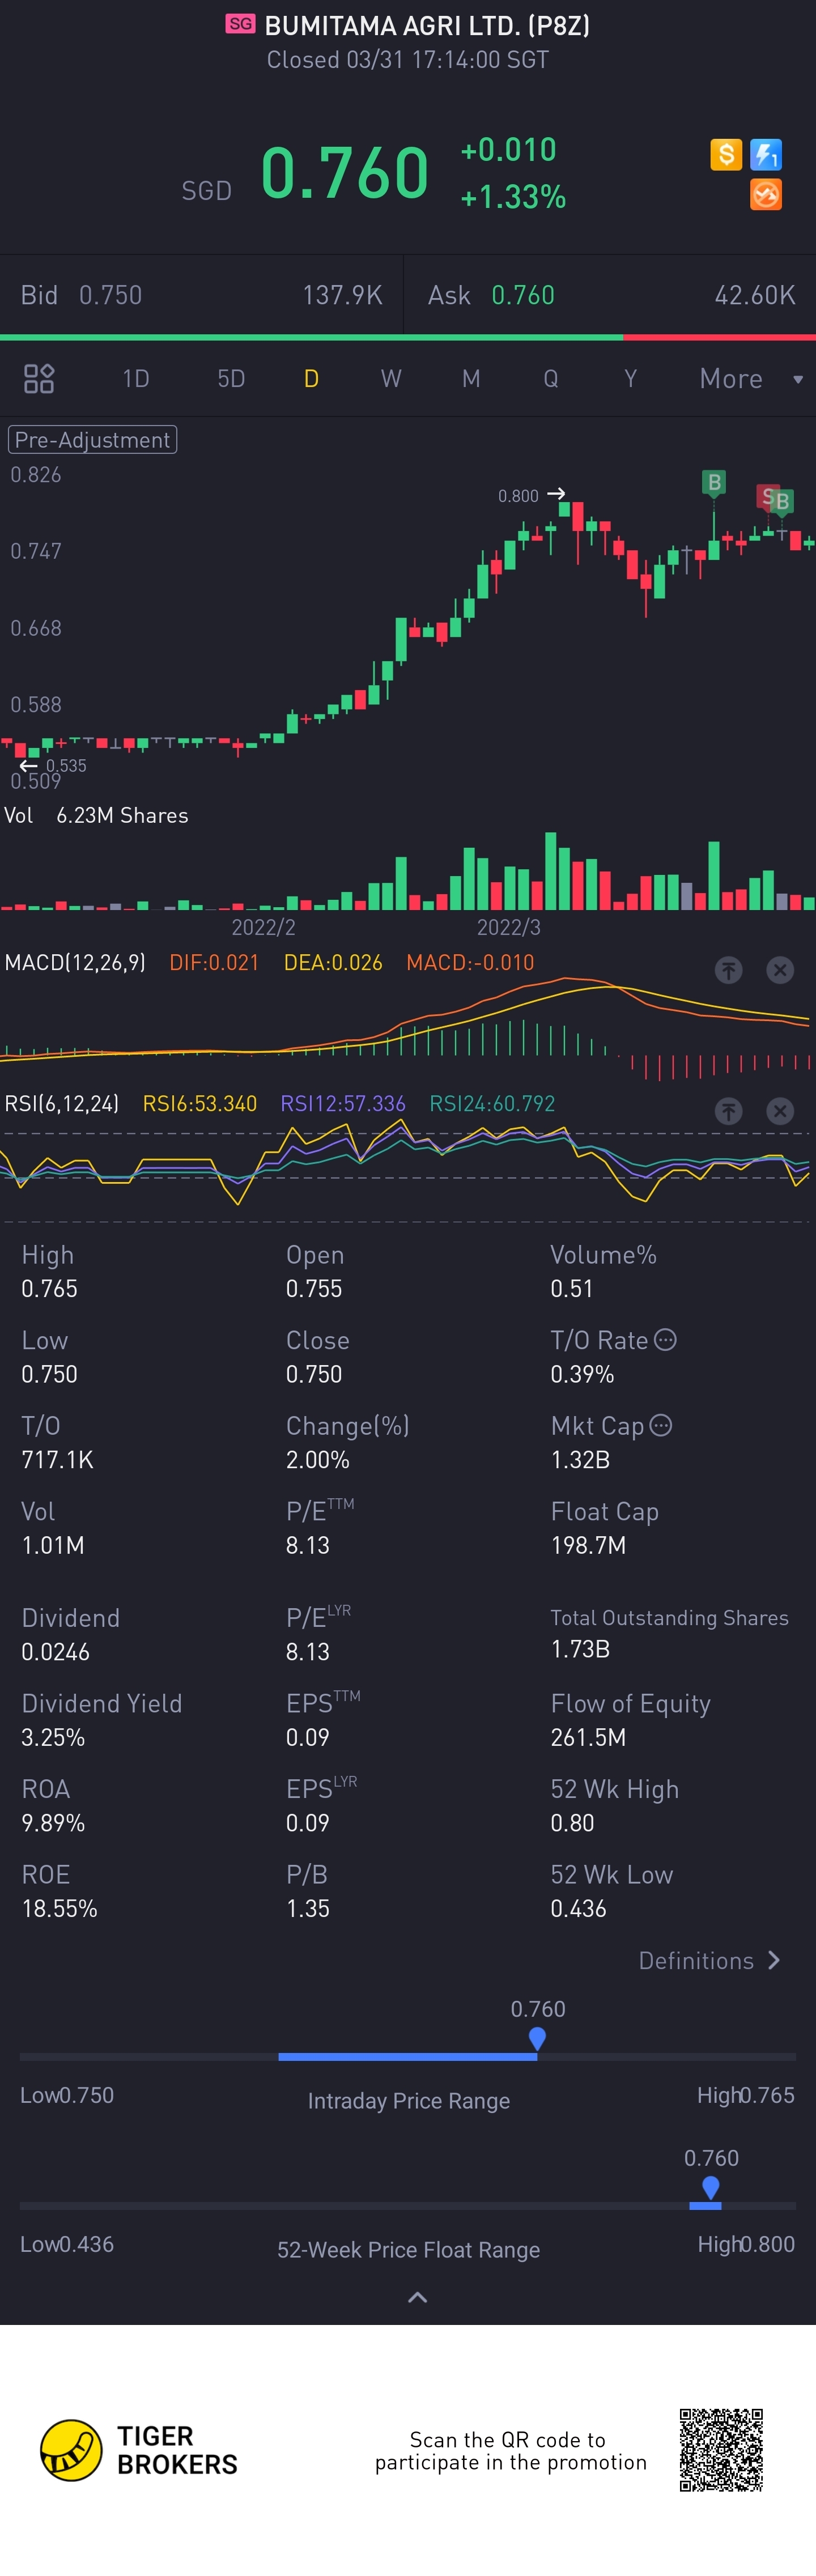Tap the MACD(12,26,9) indicator label

[75, 963]
